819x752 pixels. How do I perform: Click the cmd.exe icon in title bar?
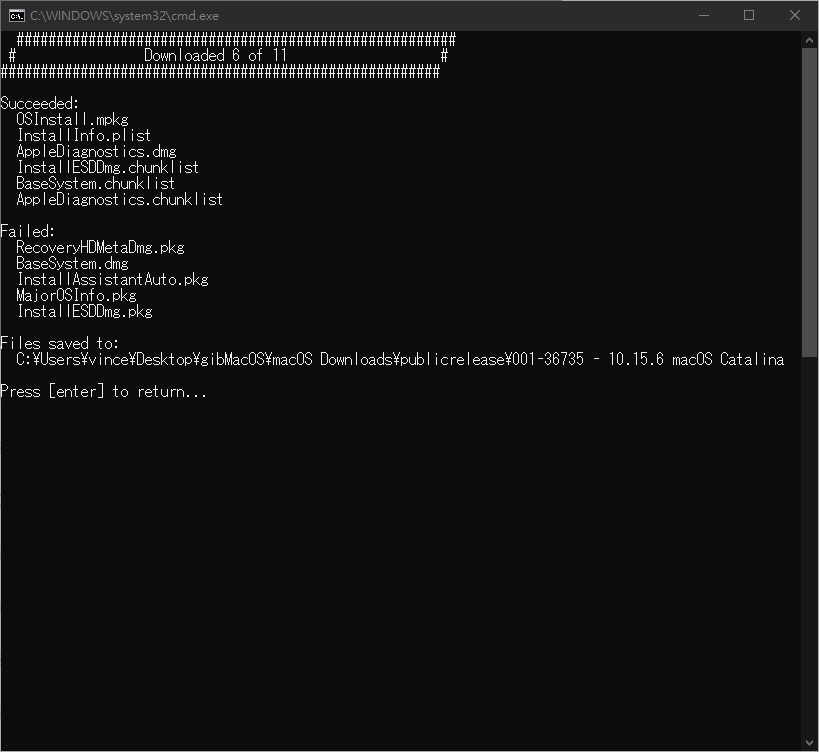pyautogui.click(x=16, y=16)
